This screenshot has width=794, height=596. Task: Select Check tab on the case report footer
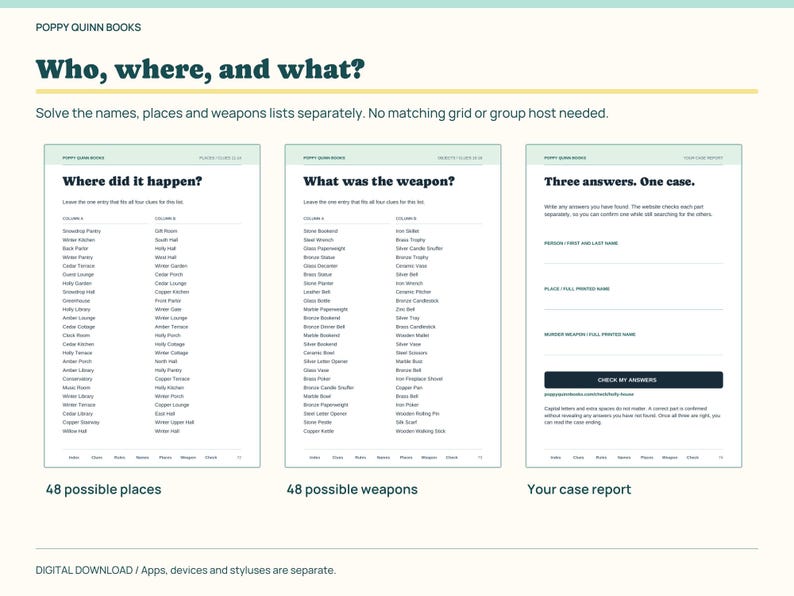[693, 457]
